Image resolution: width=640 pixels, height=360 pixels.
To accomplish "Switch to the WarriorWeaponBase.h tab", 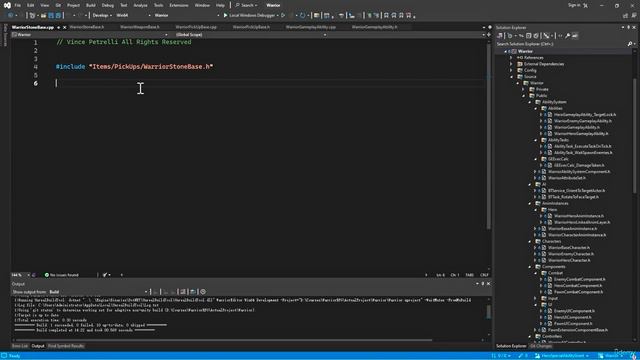I will coord(140,27).
